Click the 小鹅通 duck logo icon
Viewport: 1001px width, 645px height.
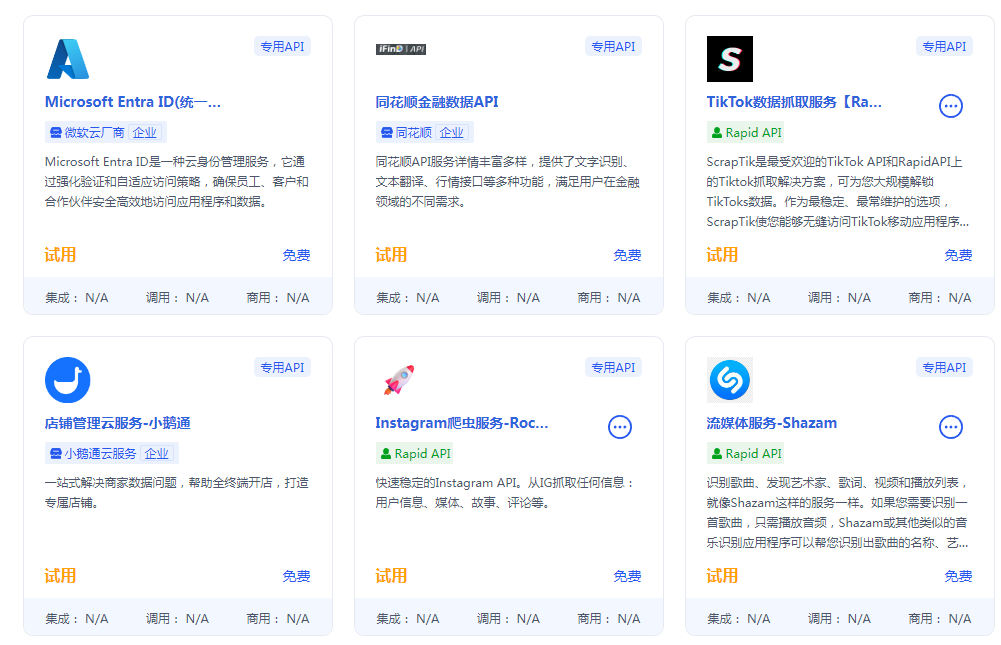66,380
